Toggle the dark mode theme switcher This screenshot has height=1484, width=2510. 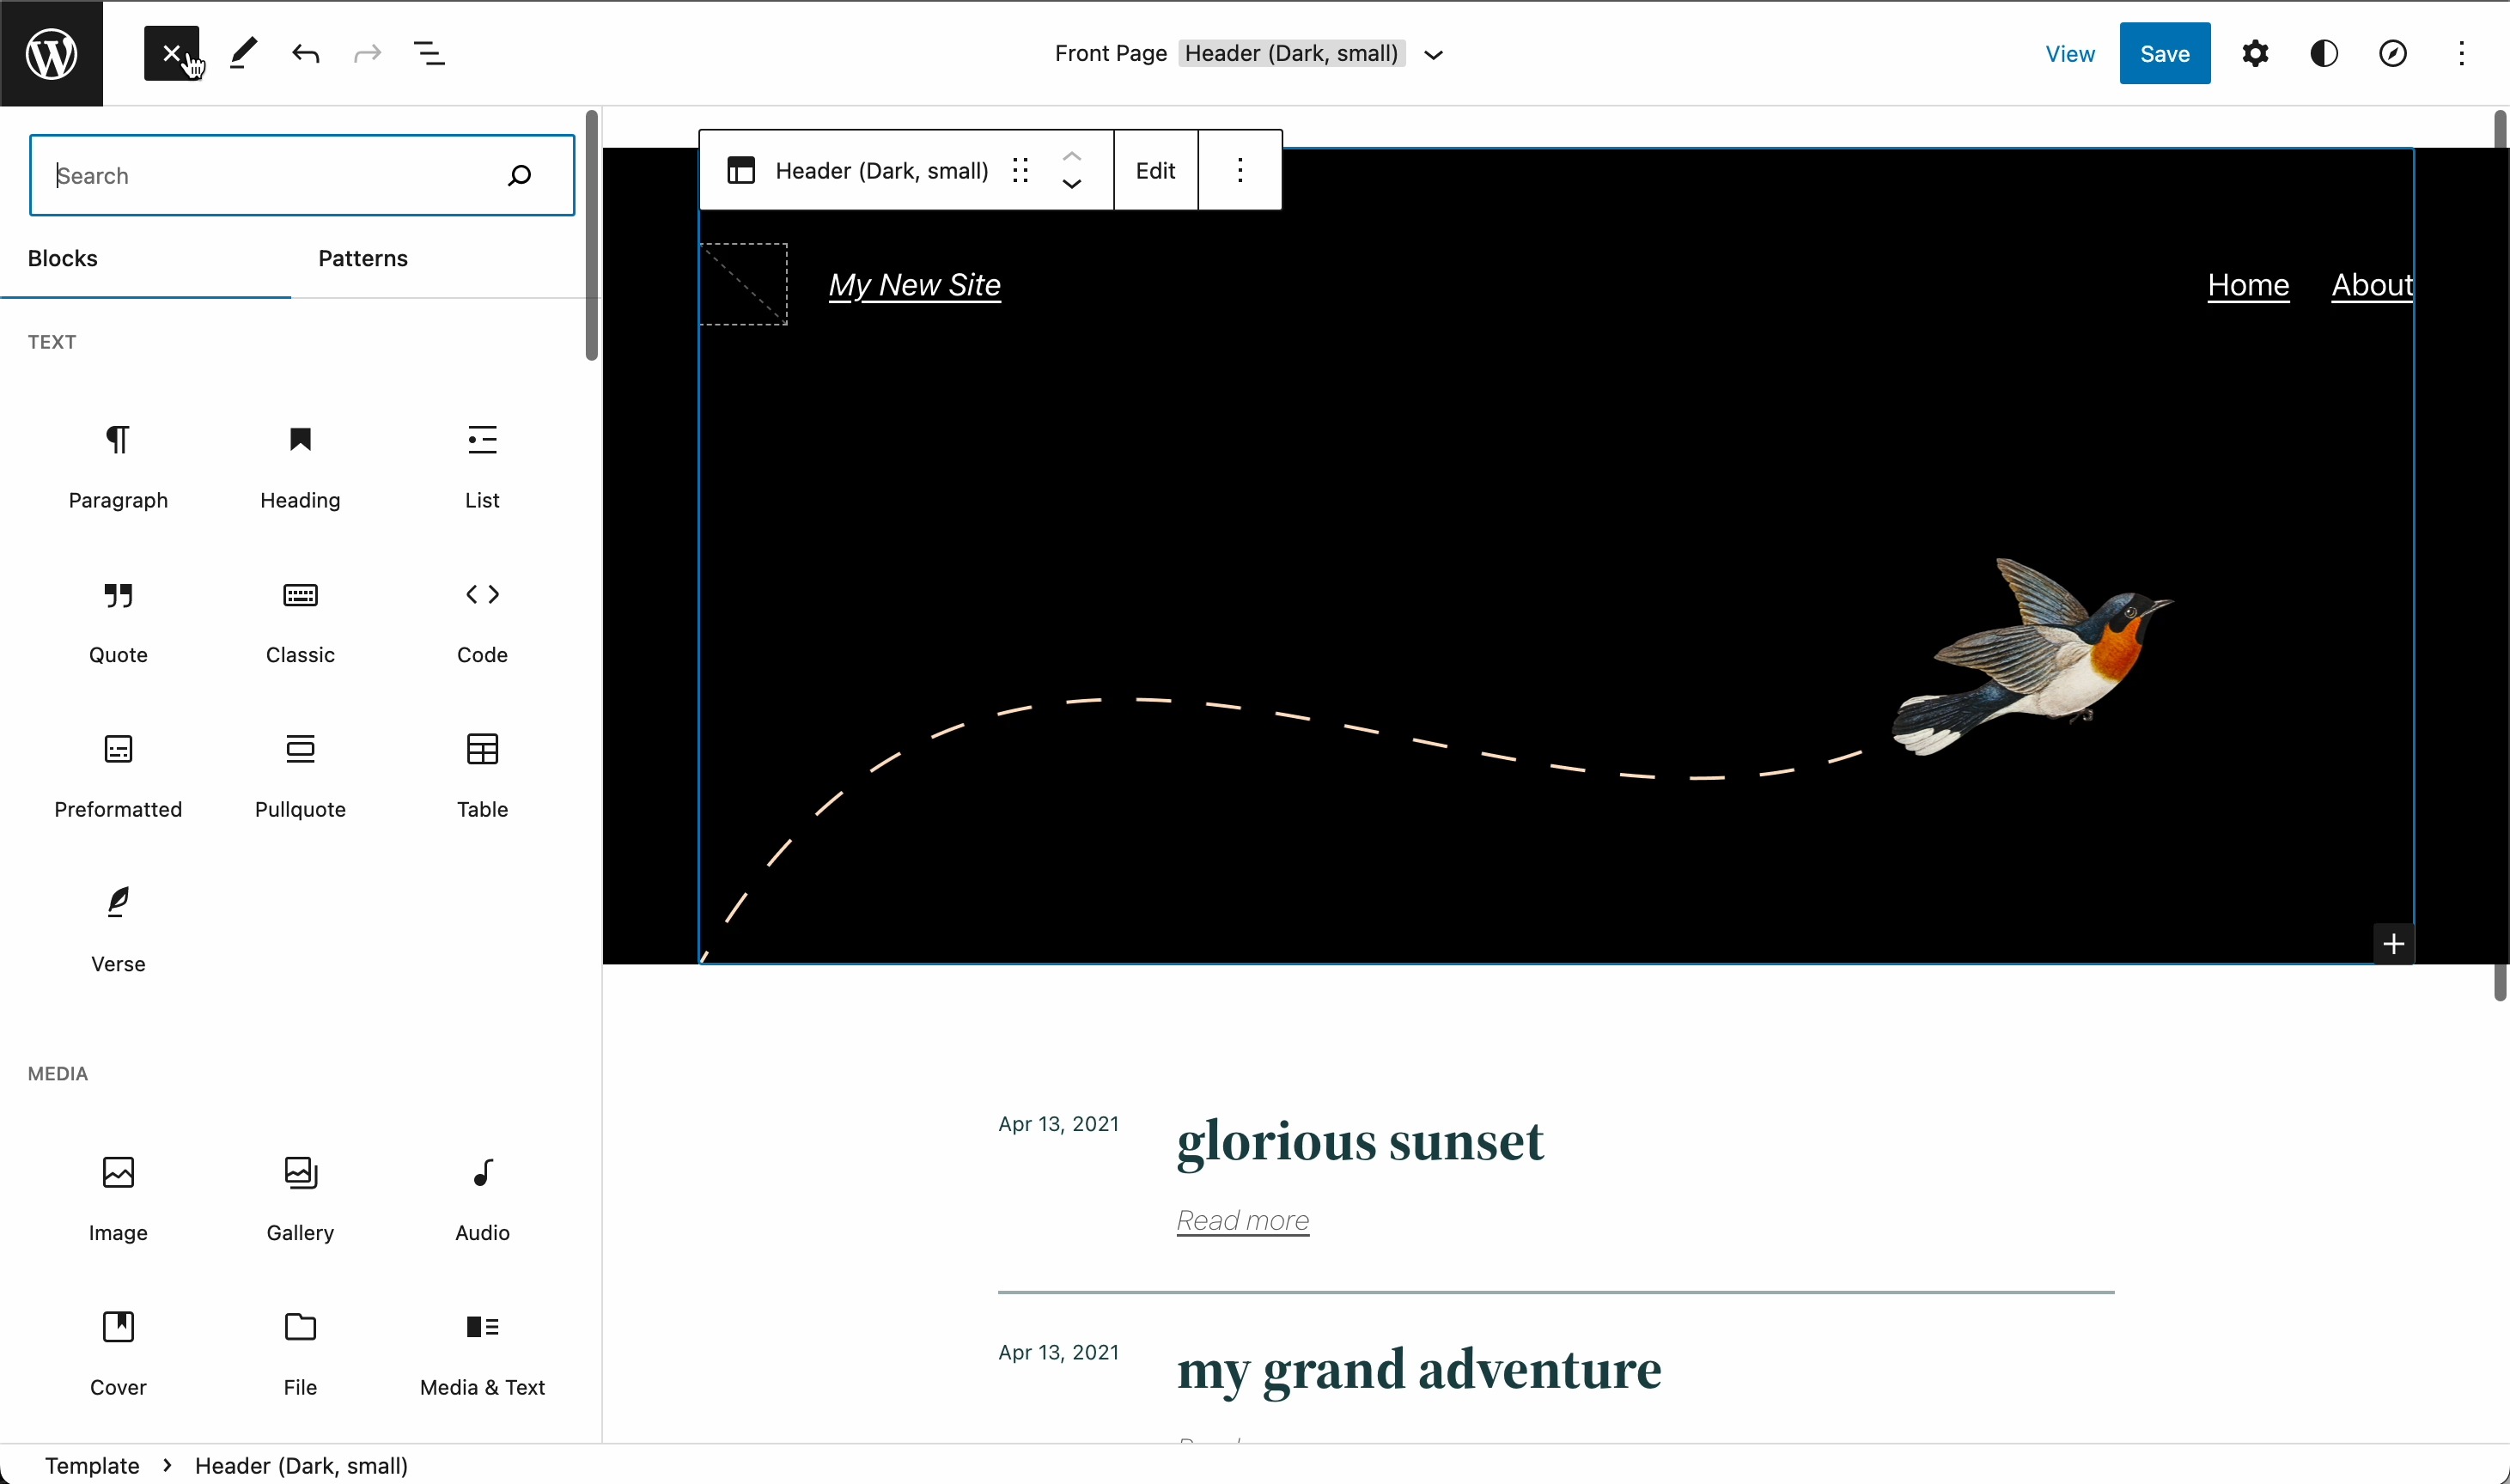pos(2326,53)
